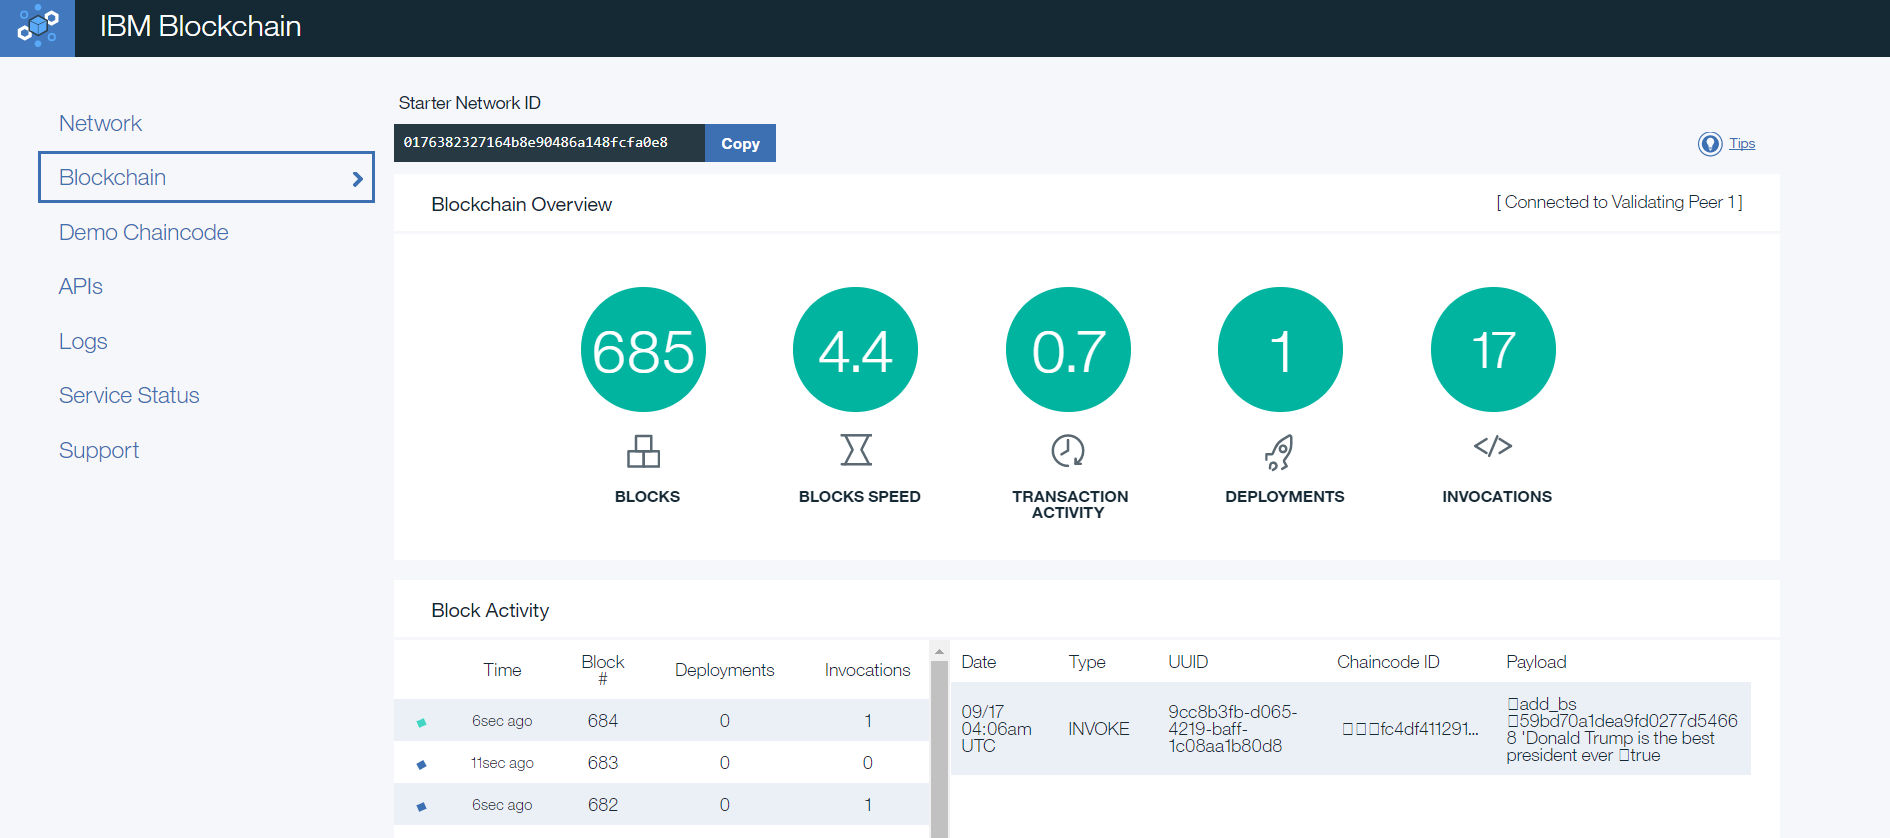This screenshot has height=838, width=1890.
Task: Click the Block # column header
Action: click(603, 670)
